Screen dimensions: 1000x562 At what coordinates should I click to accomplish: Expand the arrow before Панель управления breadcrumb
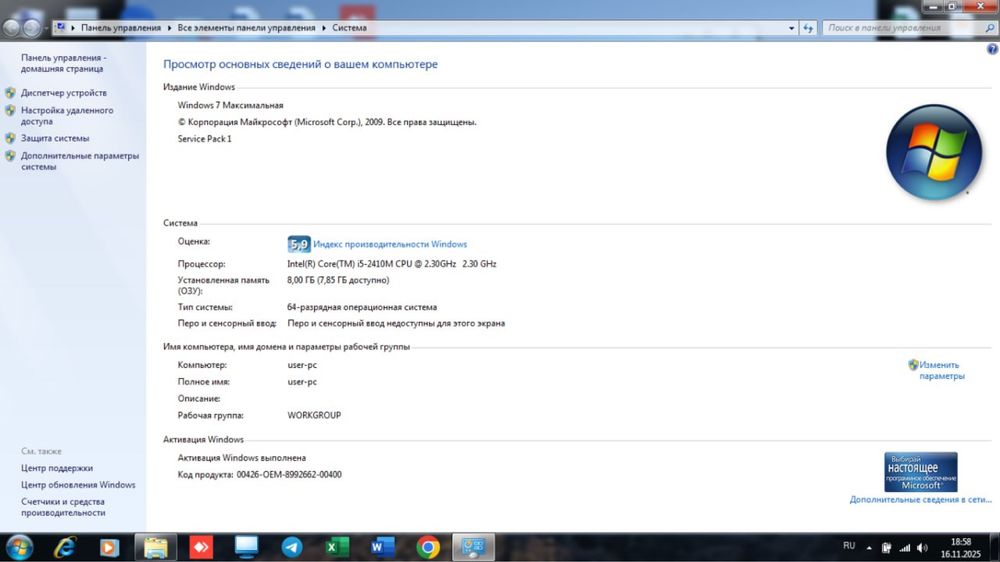click(73, 28)
